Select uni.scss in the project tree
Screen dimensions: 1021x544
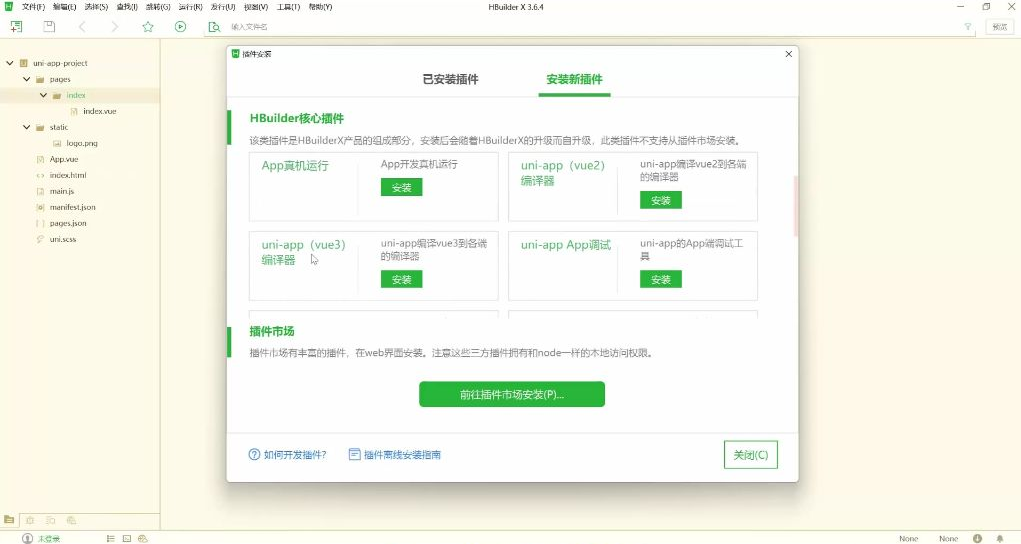tap(63, 239)
